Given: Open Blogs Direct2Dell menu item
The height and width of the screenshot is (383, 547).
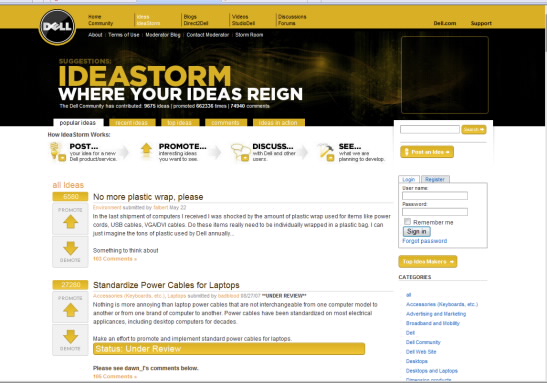Looking at the screenshot, I should coord(196,20).
